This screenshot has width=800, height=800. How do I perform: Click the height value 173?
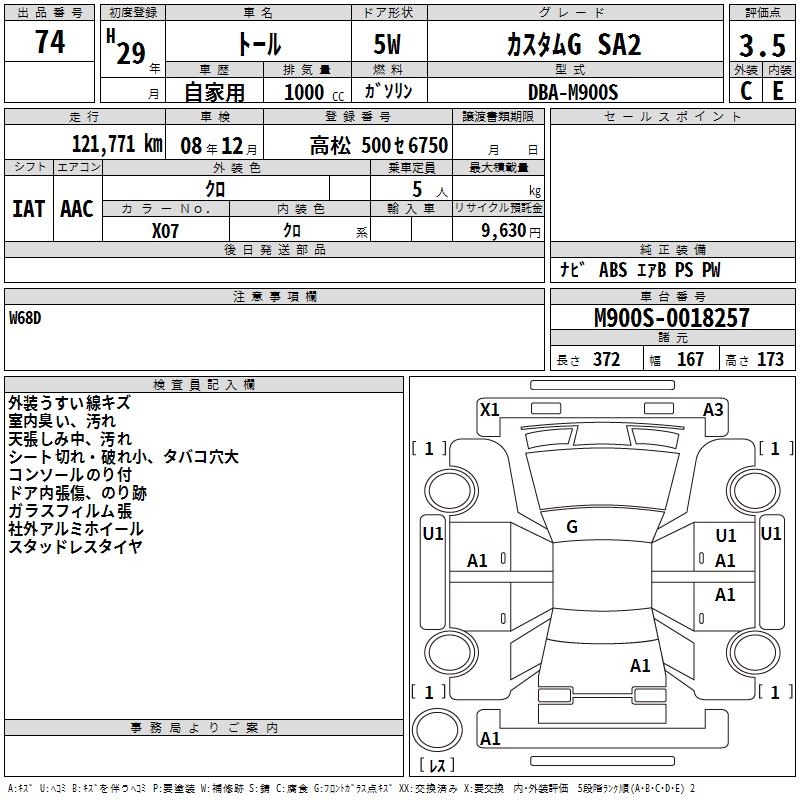770,359
